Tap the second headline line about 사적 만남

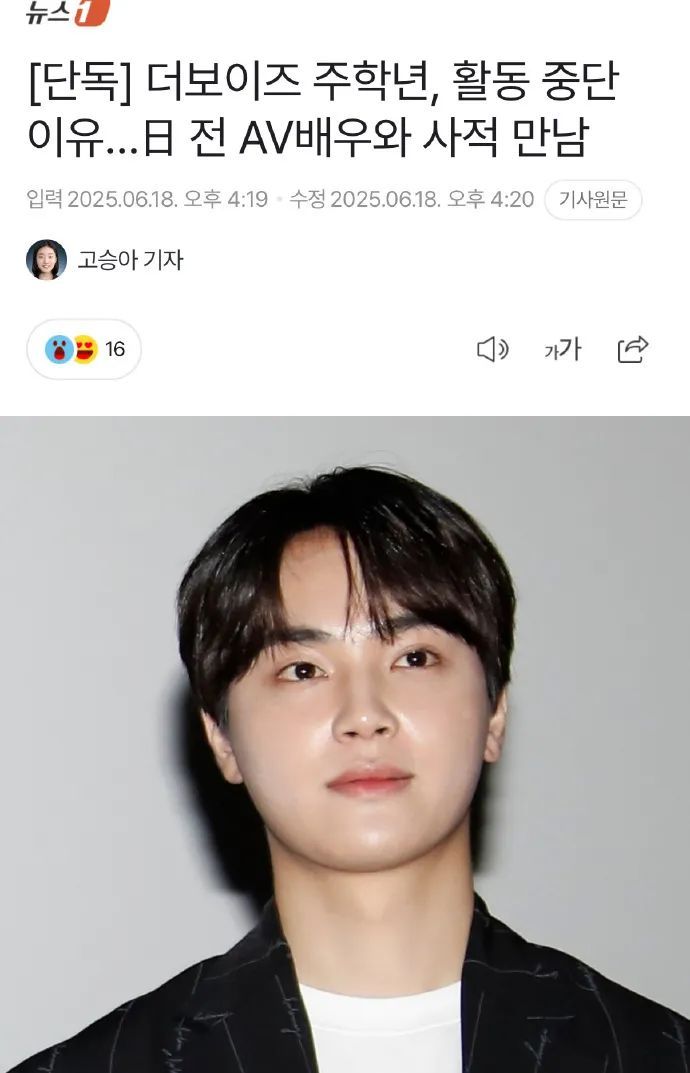[x=308, y=137]
